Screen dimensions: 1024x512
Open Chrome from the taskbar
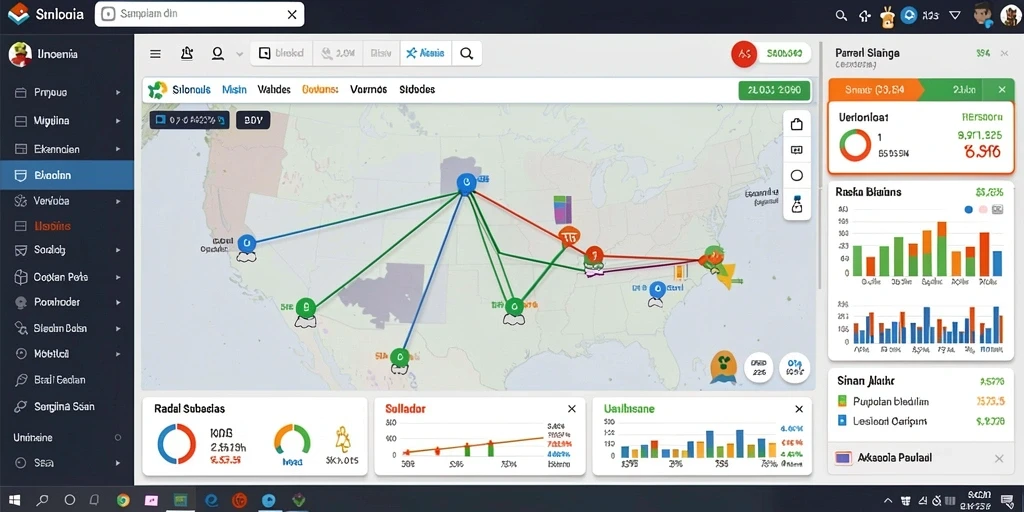[x=123, y=501]
